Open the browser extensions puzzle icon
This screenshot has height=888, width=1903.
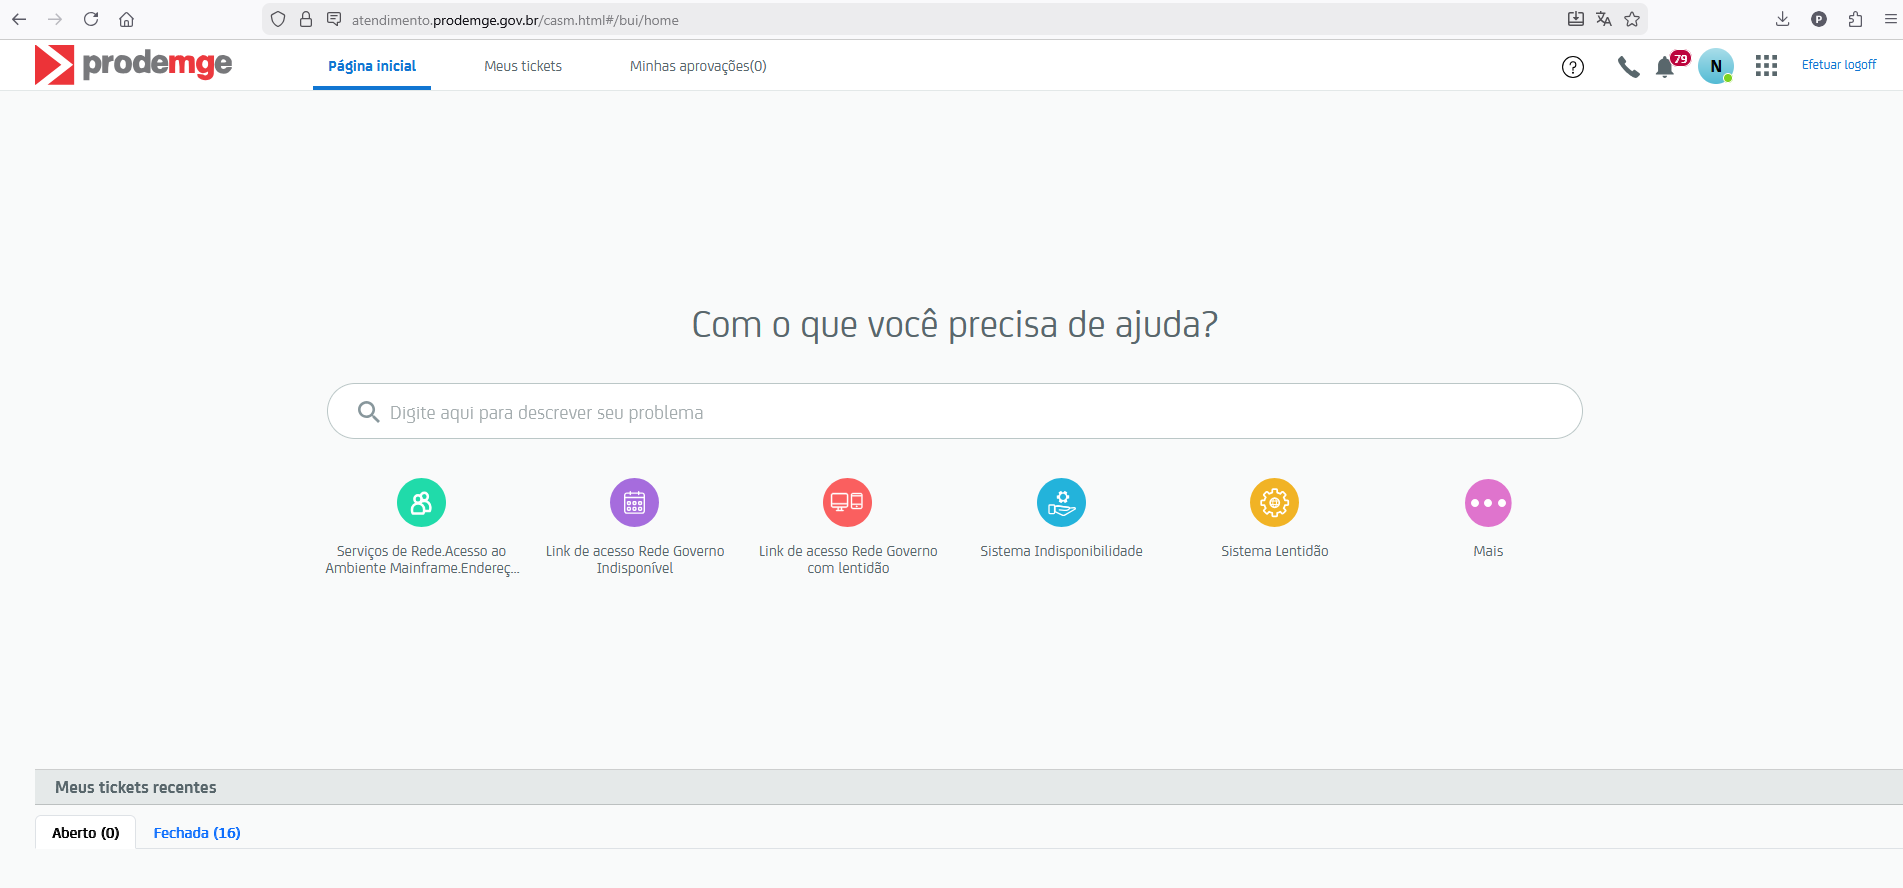tap(1855, 19)
